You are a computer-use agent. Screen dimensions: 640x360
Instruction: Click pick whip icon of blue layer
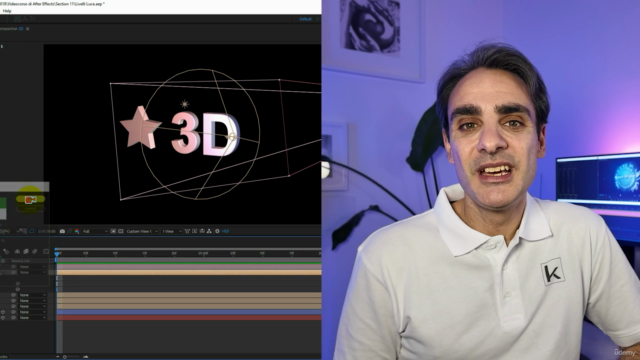(x=13, y=312)
